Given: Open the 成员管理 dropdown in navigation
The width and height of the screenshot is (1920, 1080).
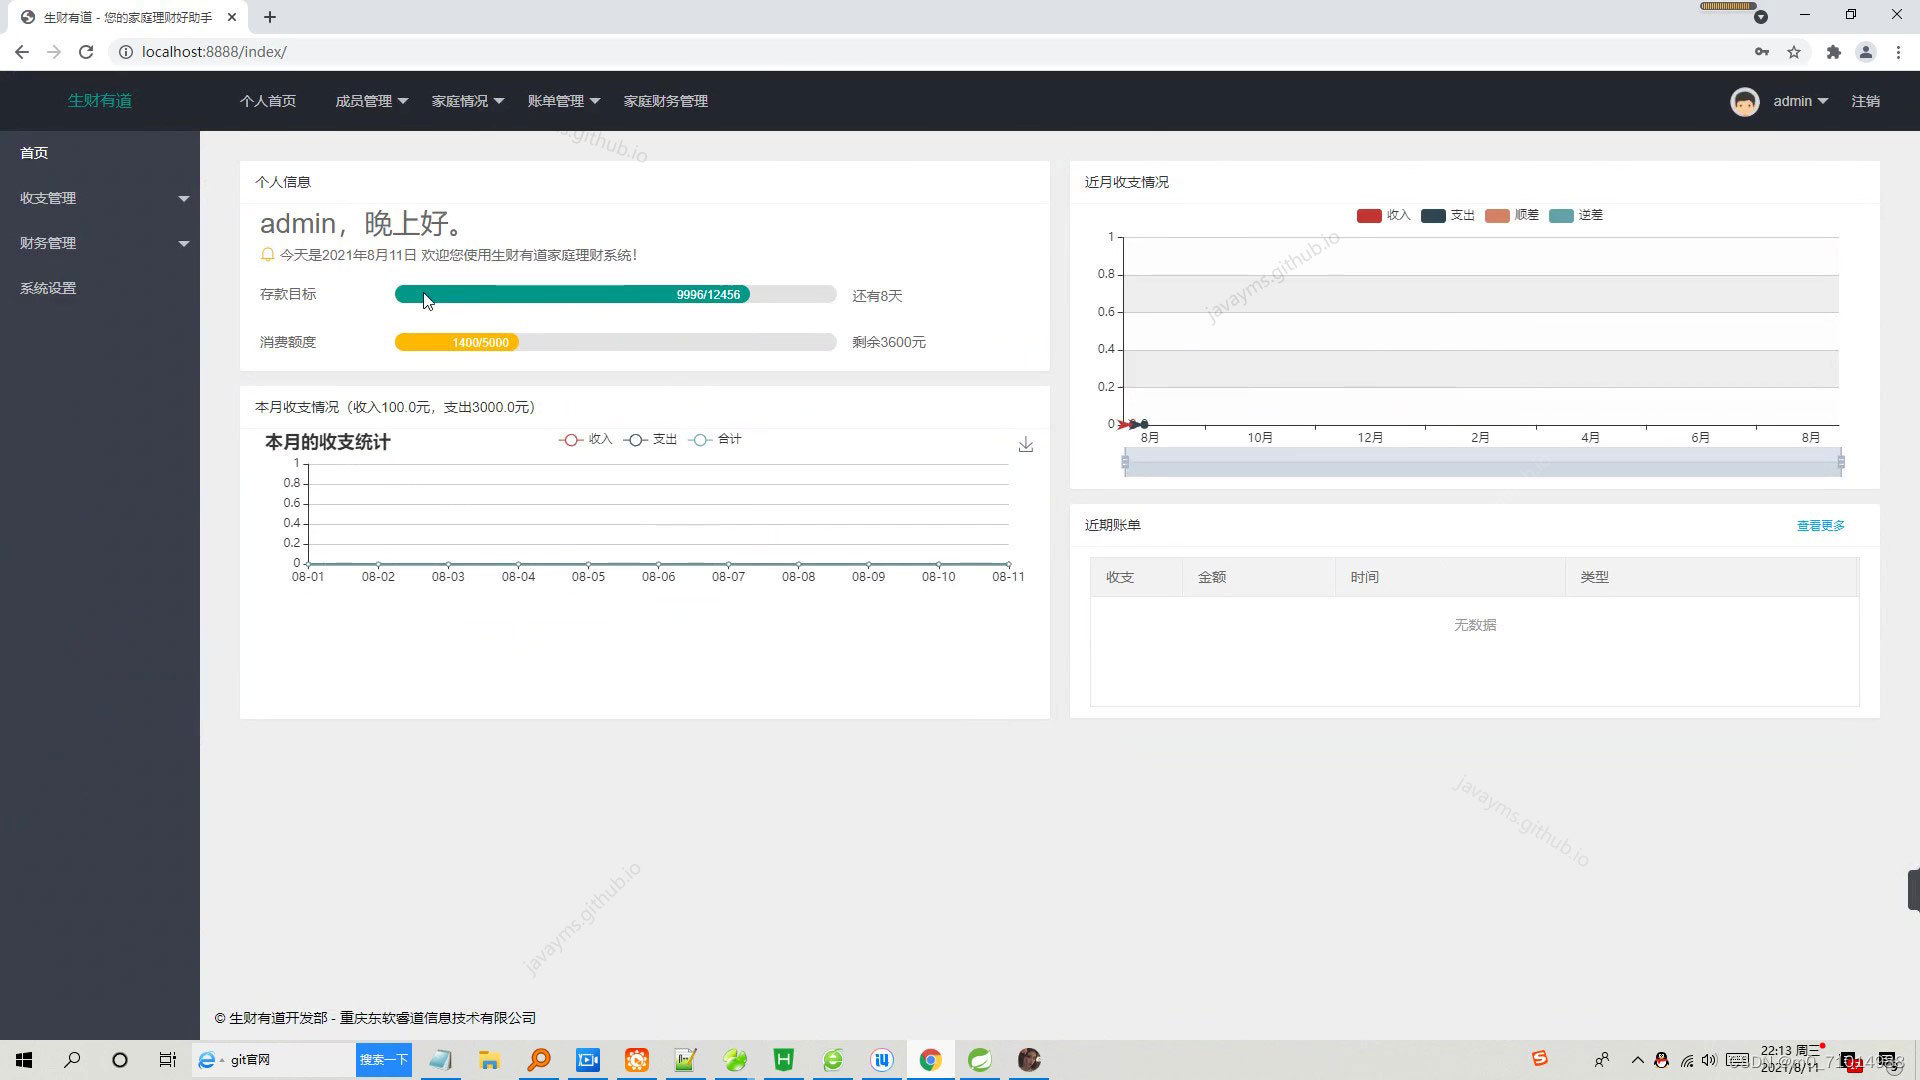Looking at the screenshot, I should click(x=370, y=100).
